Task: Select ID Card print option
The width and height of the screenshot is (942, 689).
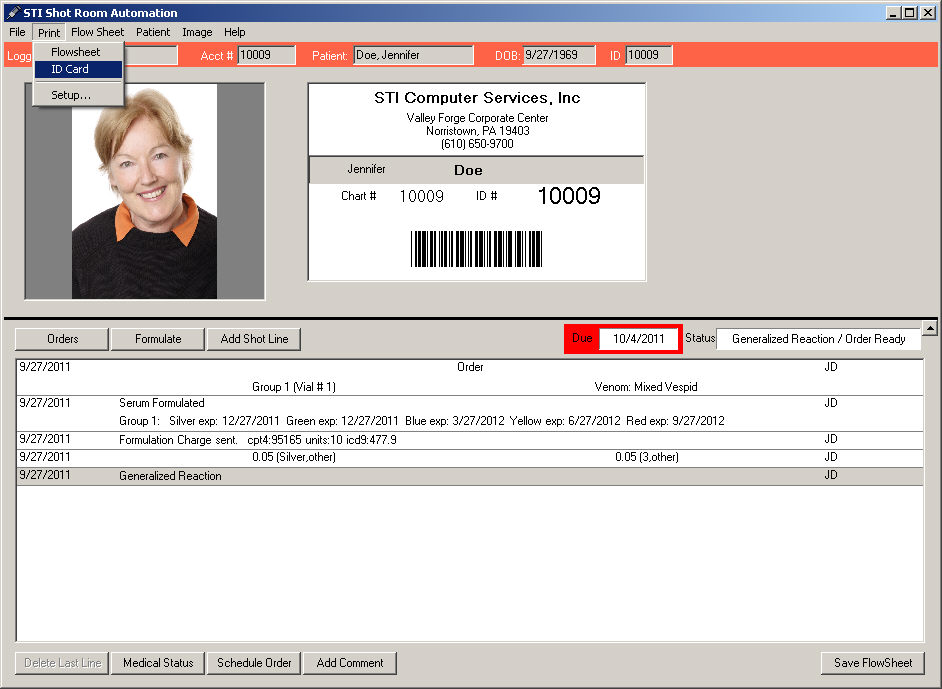Action: point(78,69)
